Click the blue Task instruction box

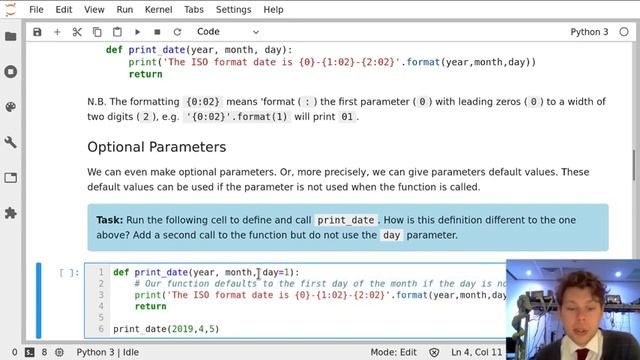tap(348, 227)
